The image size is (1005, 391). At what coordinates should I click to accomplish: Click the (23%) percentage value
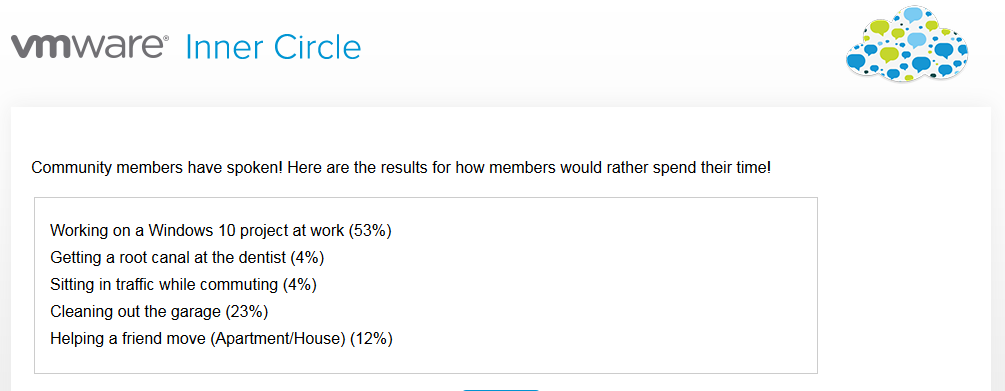(247, 311)
